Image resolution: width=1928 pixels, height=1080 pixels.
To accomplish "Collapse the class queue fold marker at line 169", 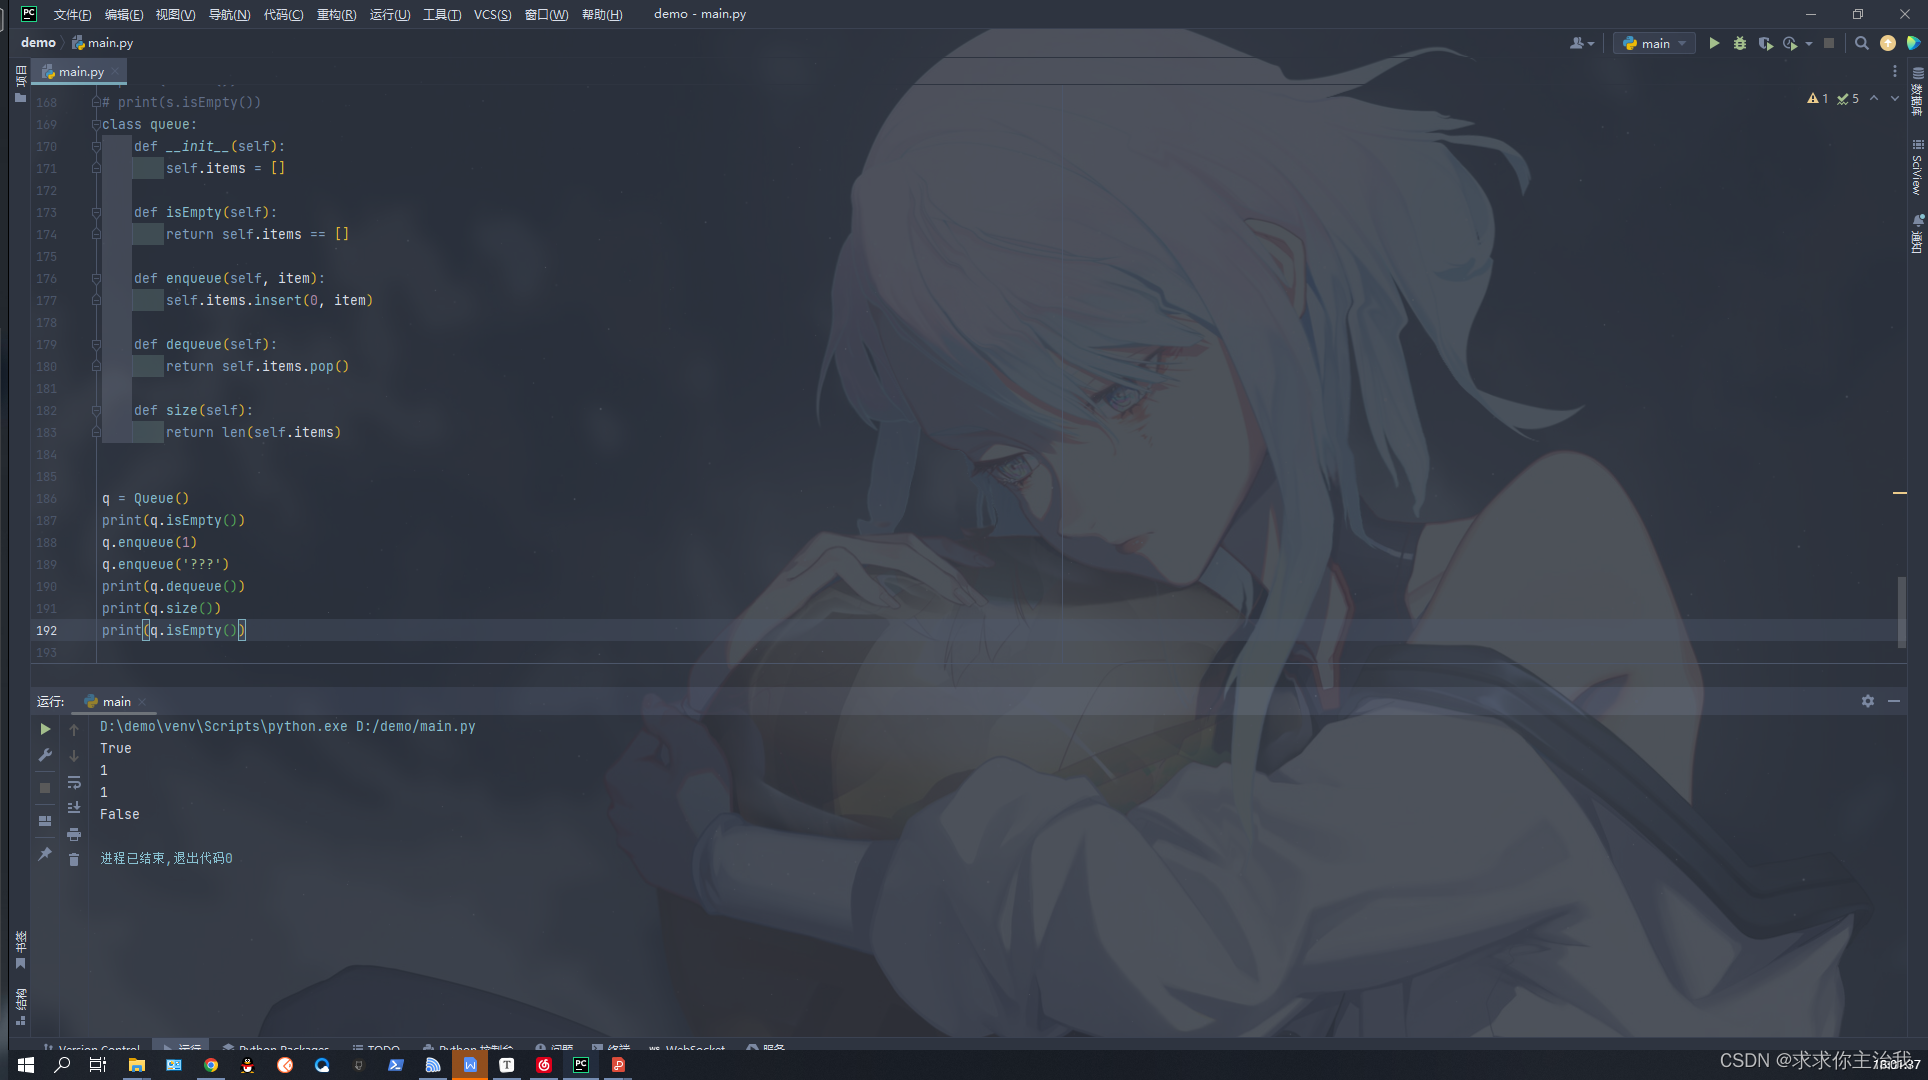I will tap(96, 124).
